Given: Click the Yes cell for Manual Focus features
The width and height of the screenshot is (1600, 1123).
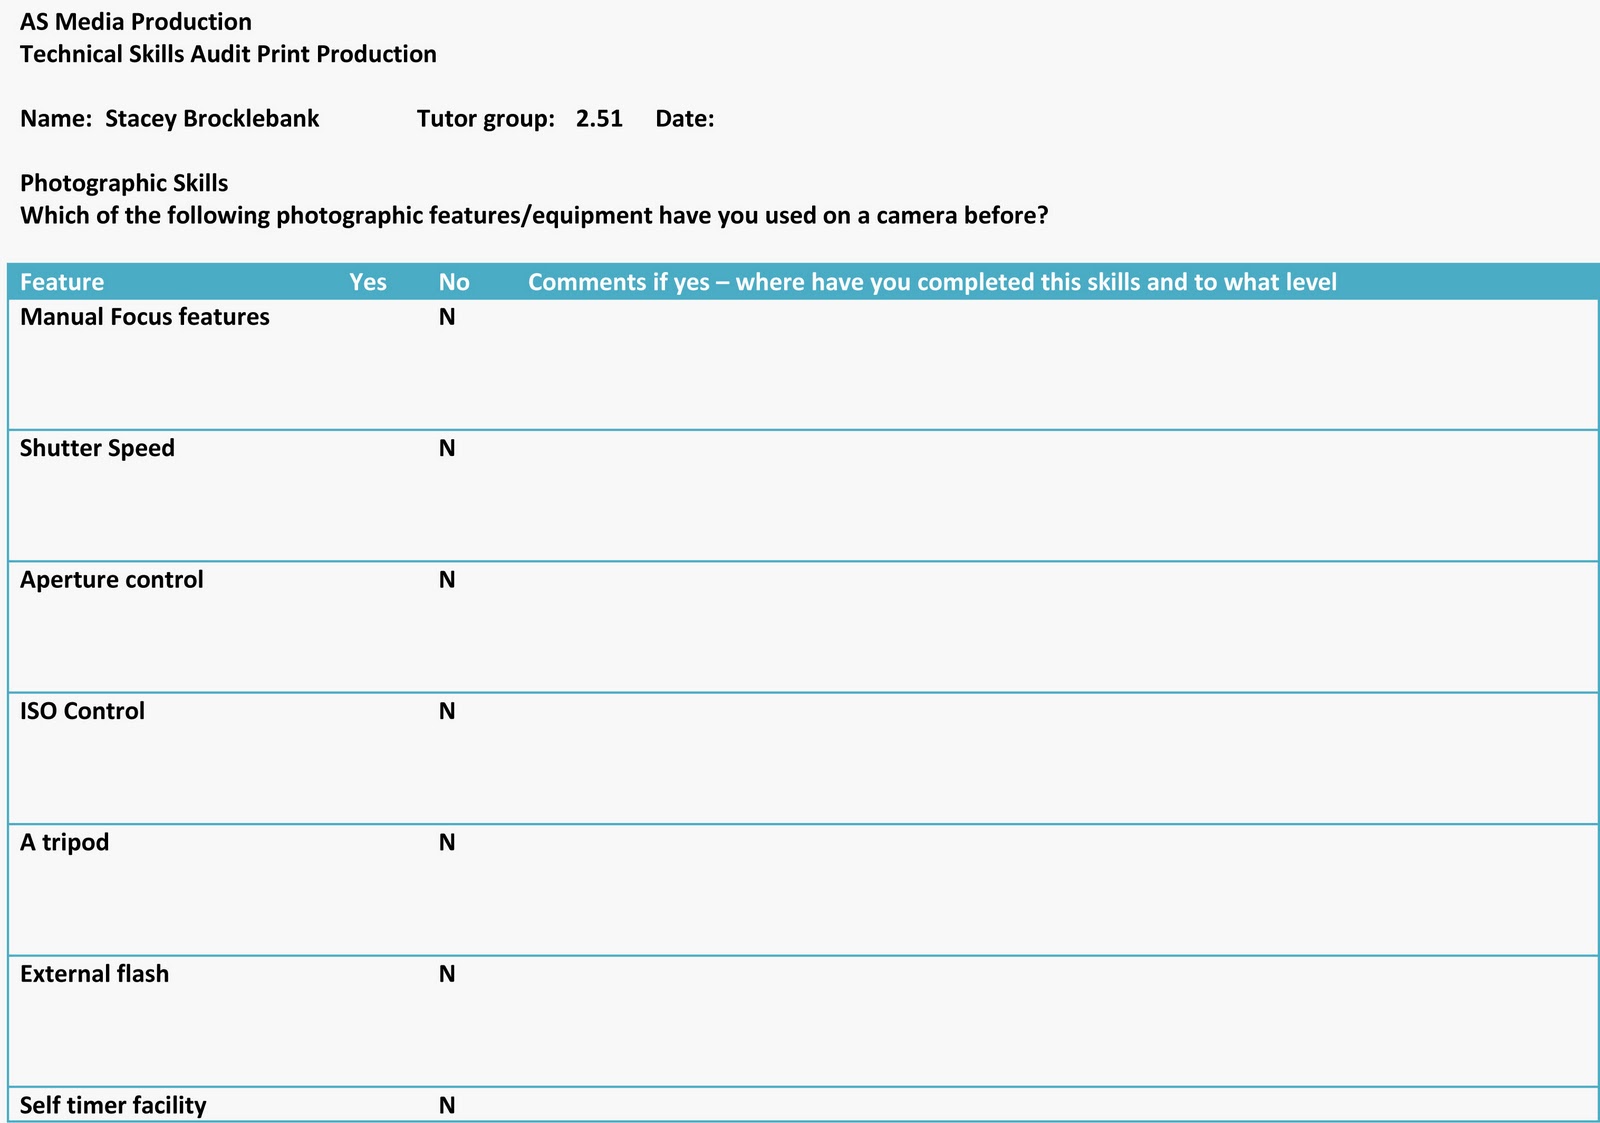Looking at the screenshot, I should (384, 365).
